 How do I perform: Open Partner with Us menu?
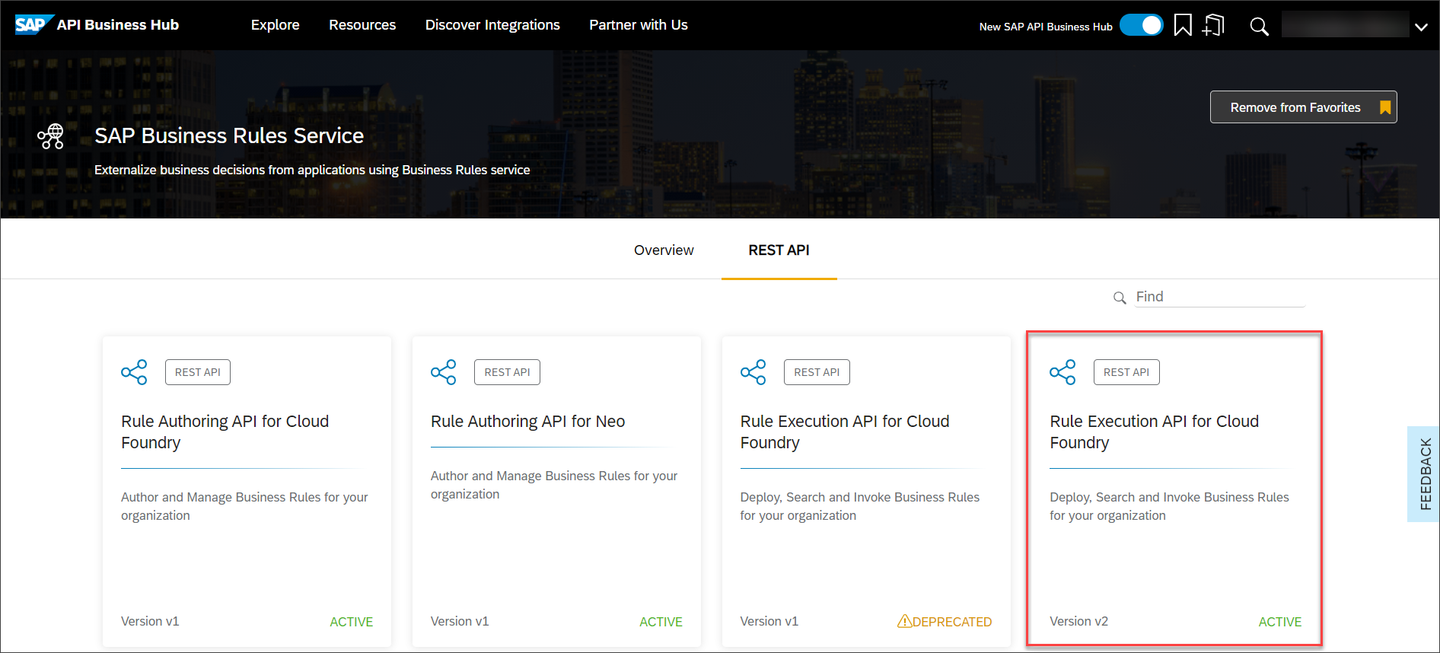[638, 25]
